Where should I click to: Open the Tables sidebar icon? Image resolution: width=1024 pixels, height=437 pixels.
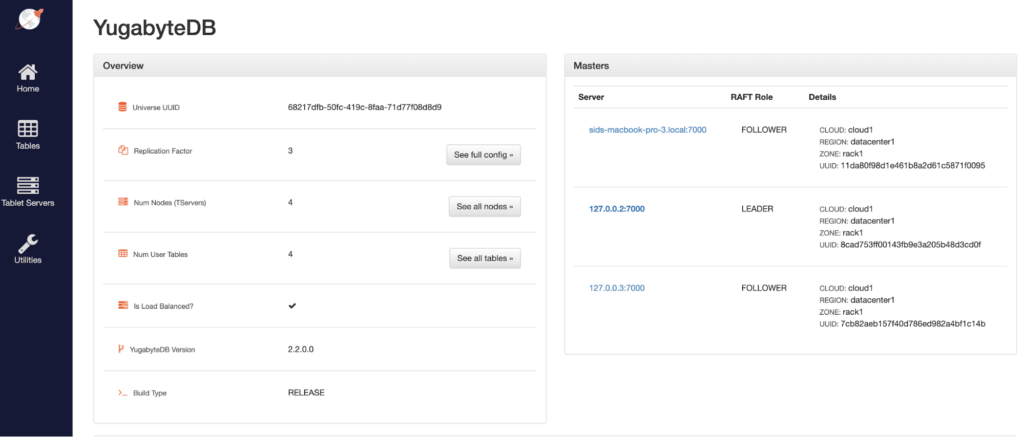[28, 129]
